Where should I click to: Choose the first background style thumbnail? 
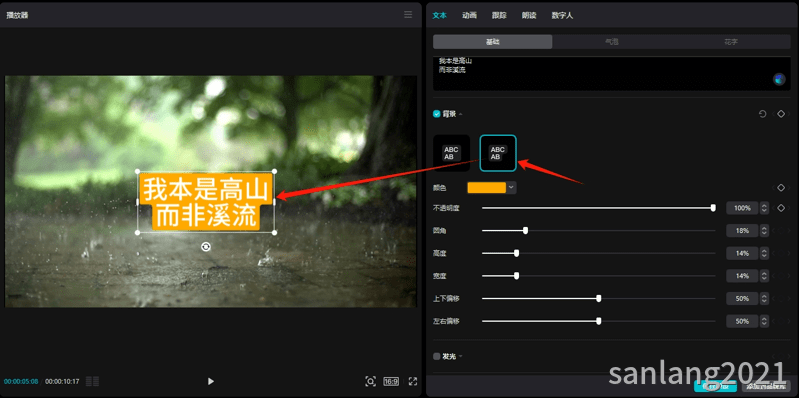click(451, 153)
